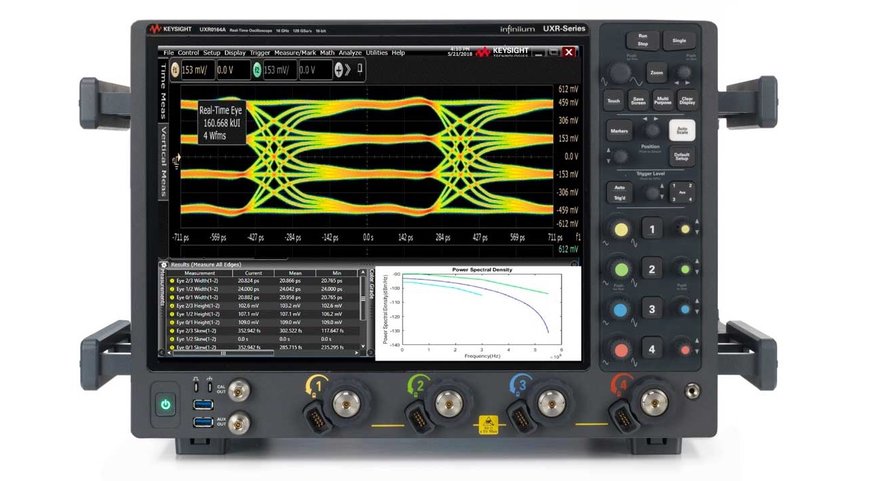Push the red channel 4 scale knob
Image resolution: width=870 pixels, height=481 pixels.
(621, 350)
